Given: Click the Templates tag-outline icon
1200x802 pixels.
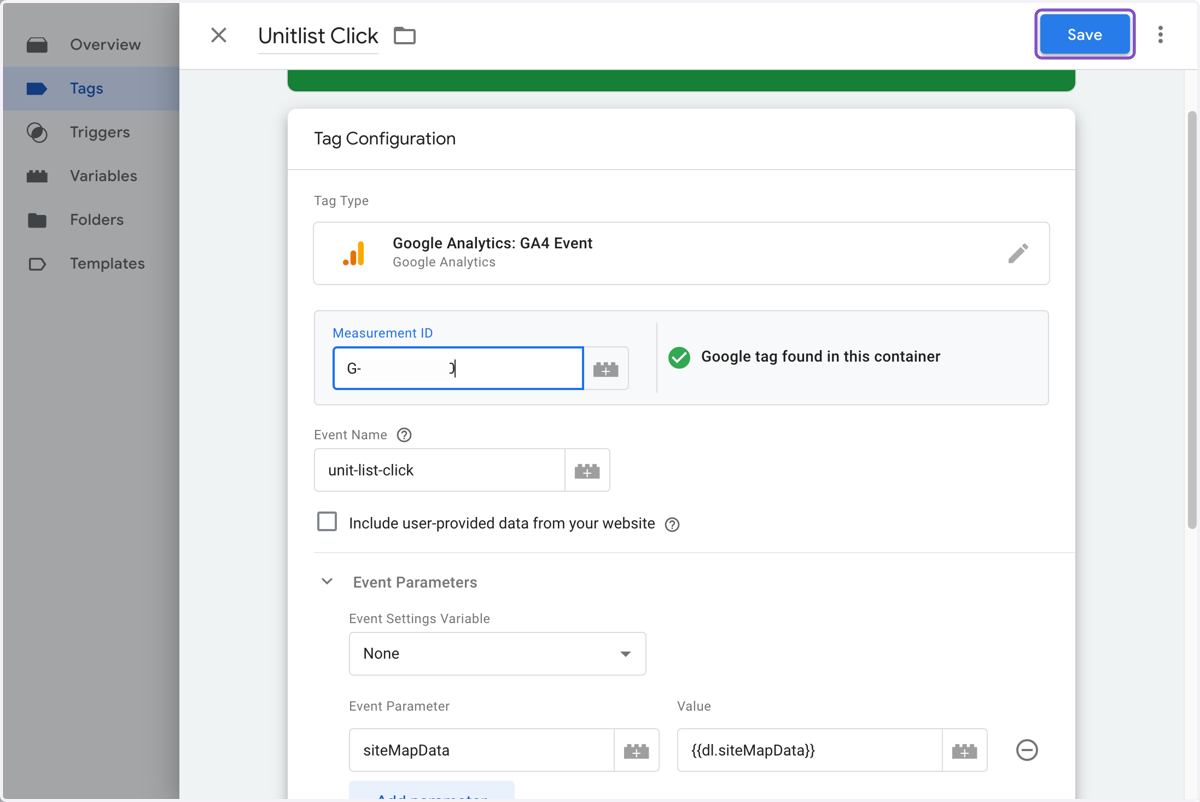Looking at the screenshot, I should 37,264.
